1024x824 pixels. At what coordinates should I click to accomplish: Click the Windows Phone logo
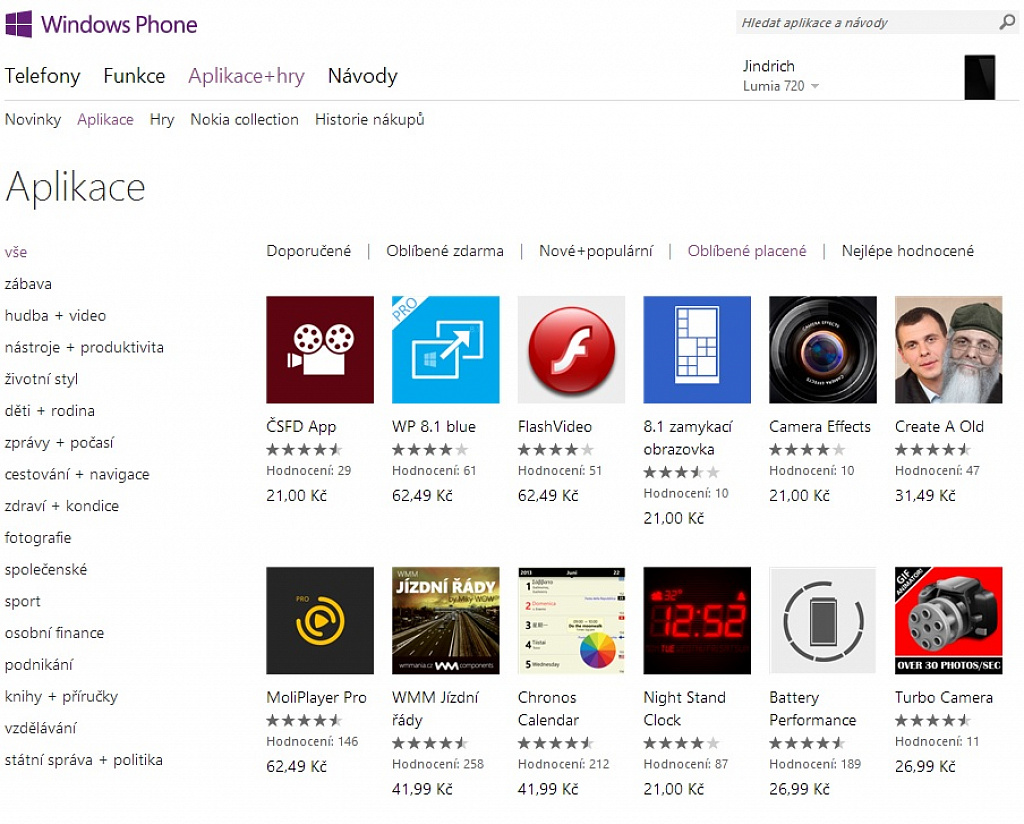[x=101, y=24]
